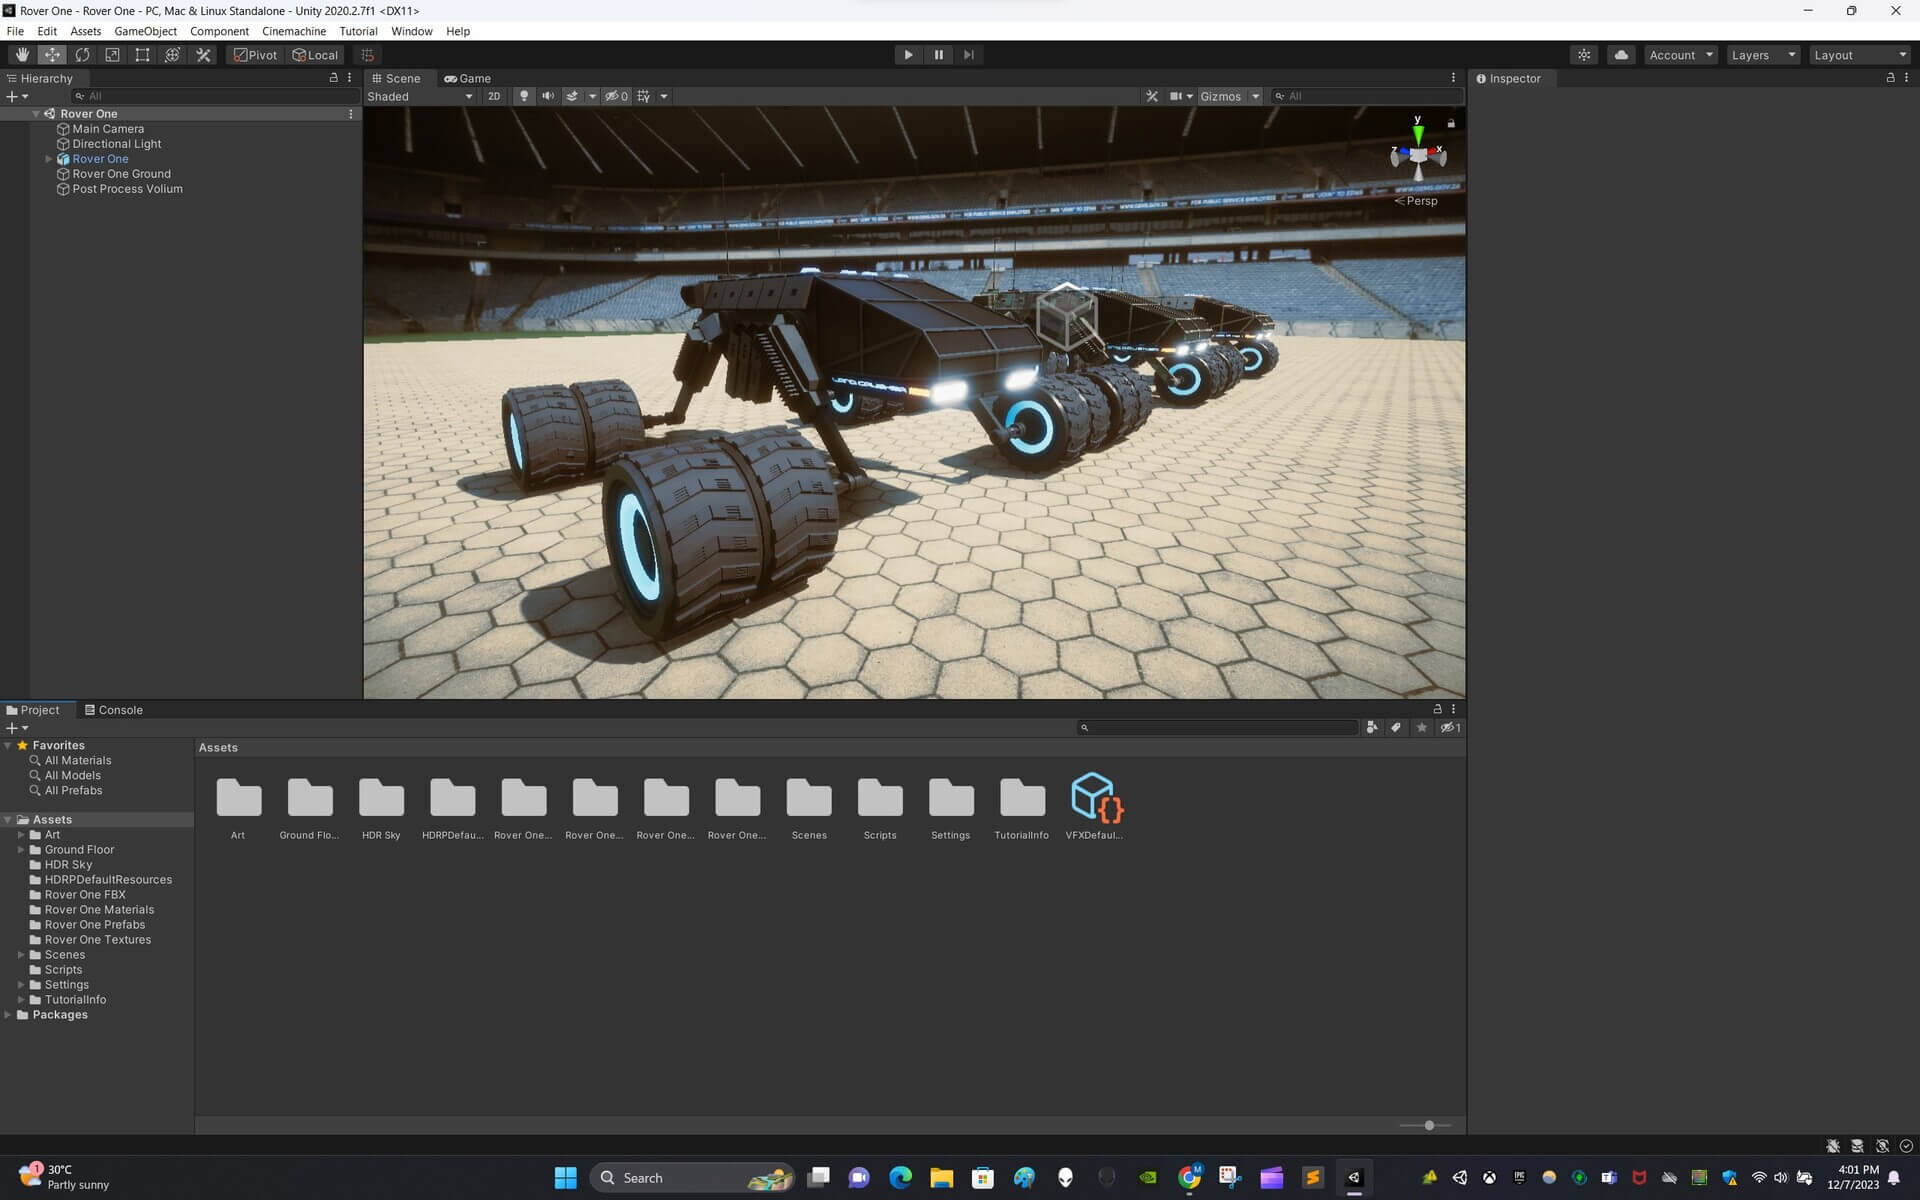
Task: Expand the Rover One object in Hierarchy
Action: pos(48,159)
